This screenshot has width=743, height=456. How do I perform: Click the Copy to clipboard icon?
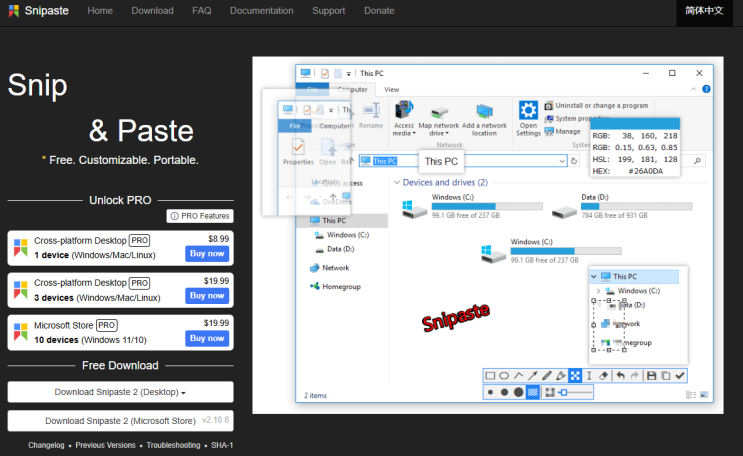[666, 376]
